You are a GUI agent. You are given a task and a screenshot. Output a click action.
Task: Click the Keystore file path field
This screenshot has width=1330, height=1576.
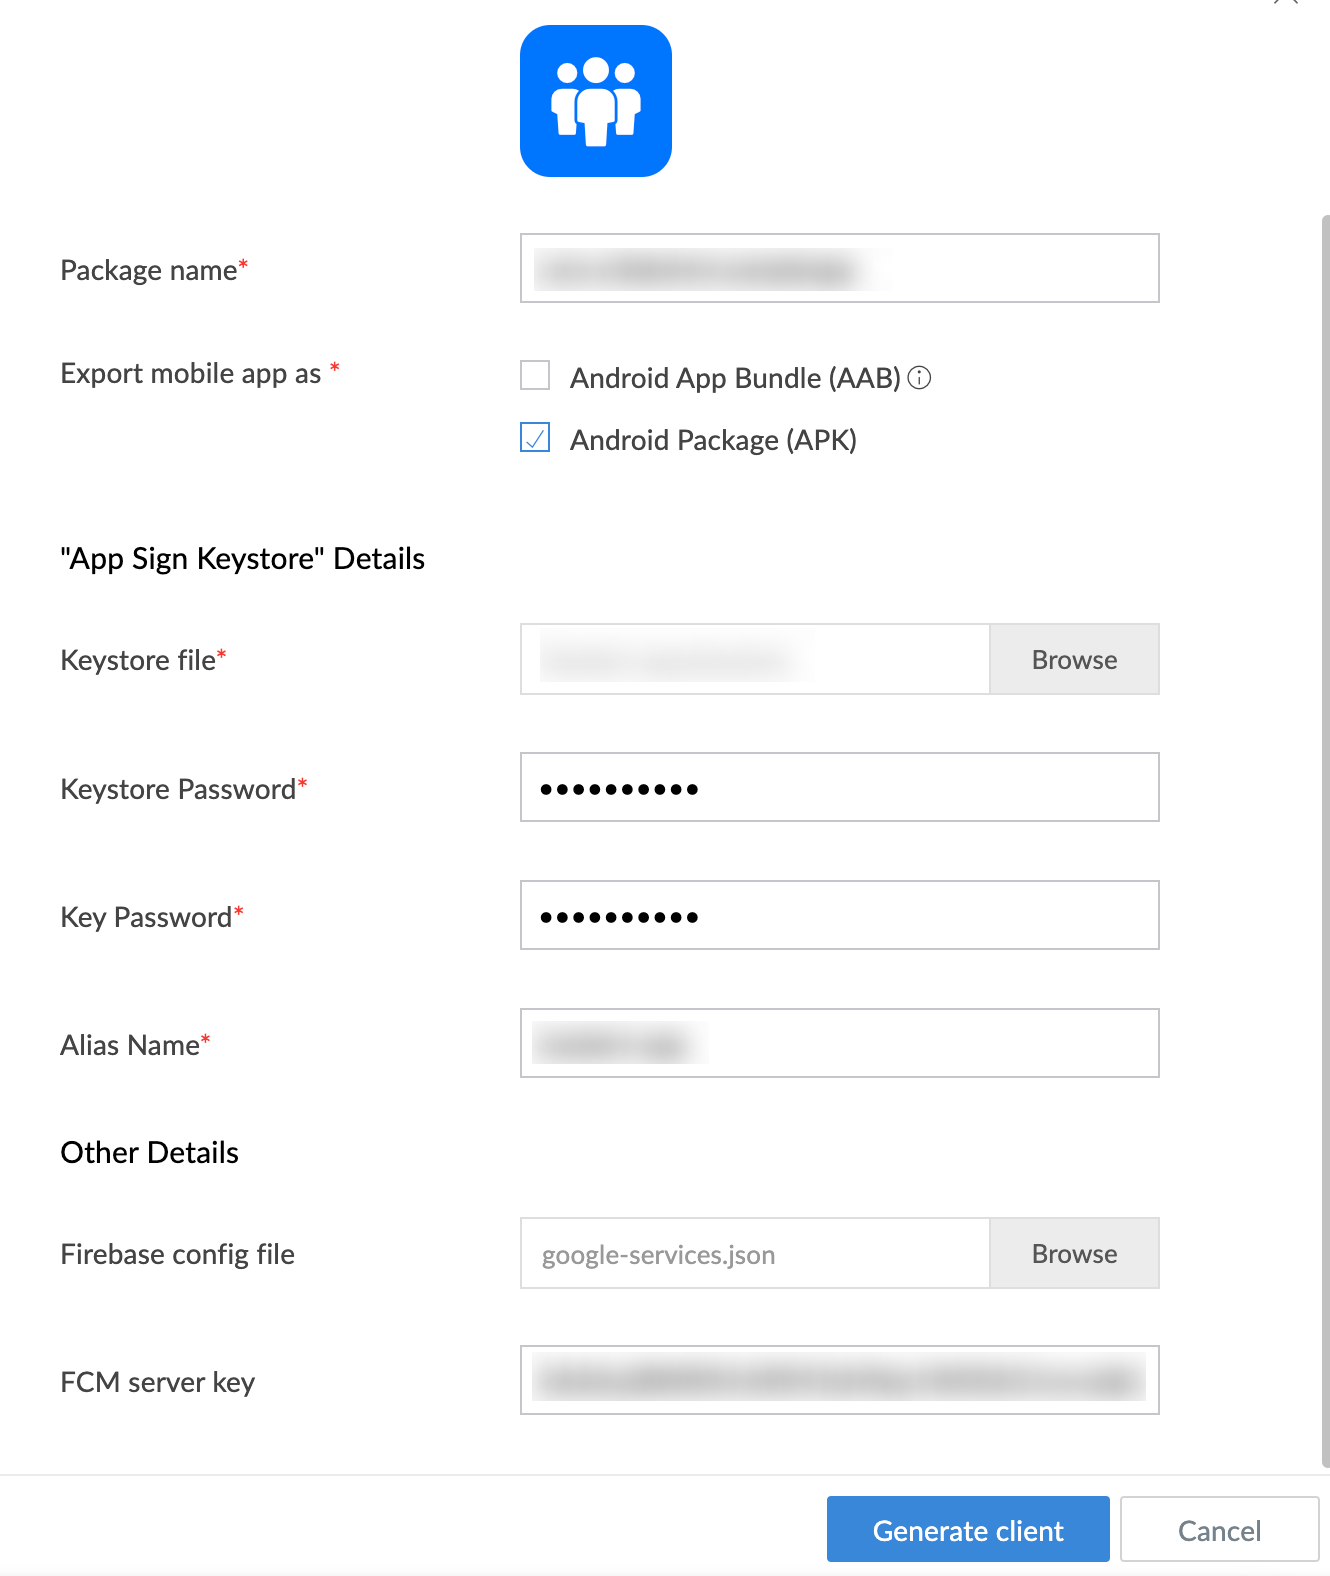click(755, 659)
